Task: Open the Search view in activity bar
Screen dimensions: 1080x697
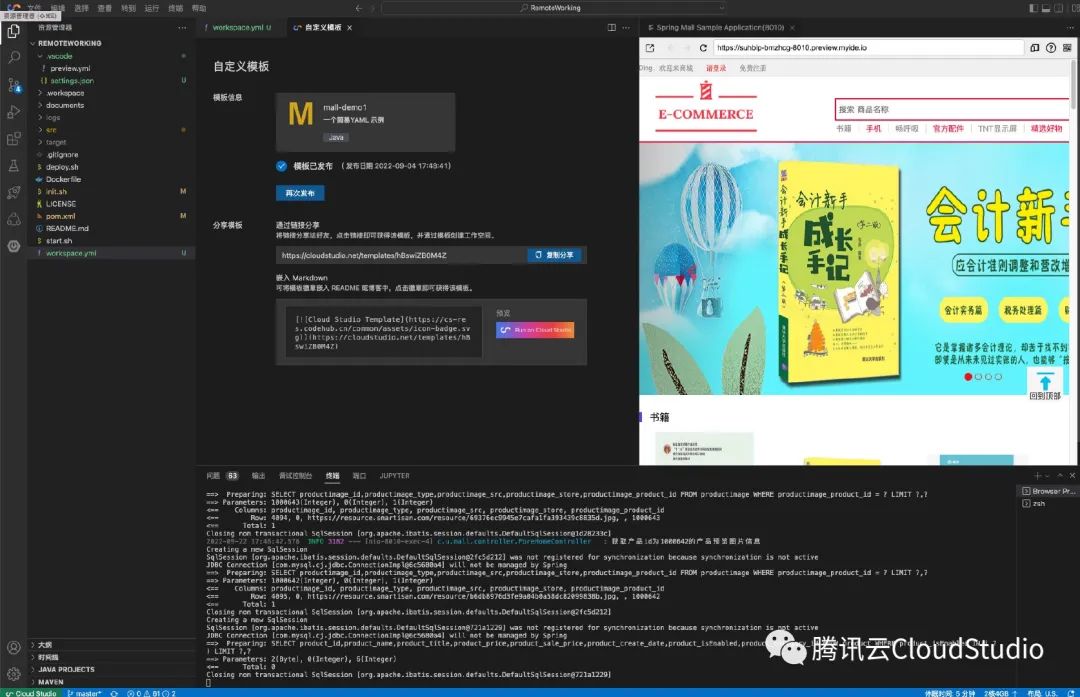Action: 13,58
